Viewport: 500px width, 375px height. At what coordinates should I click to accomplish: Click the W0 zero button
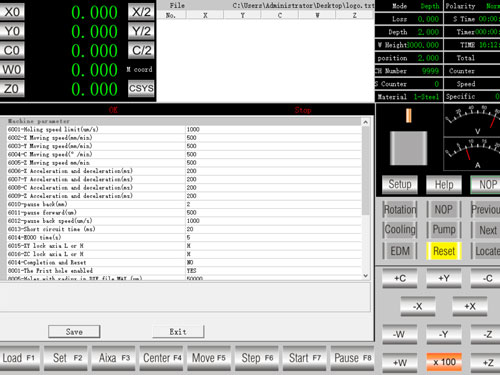(x=12, y=69)
